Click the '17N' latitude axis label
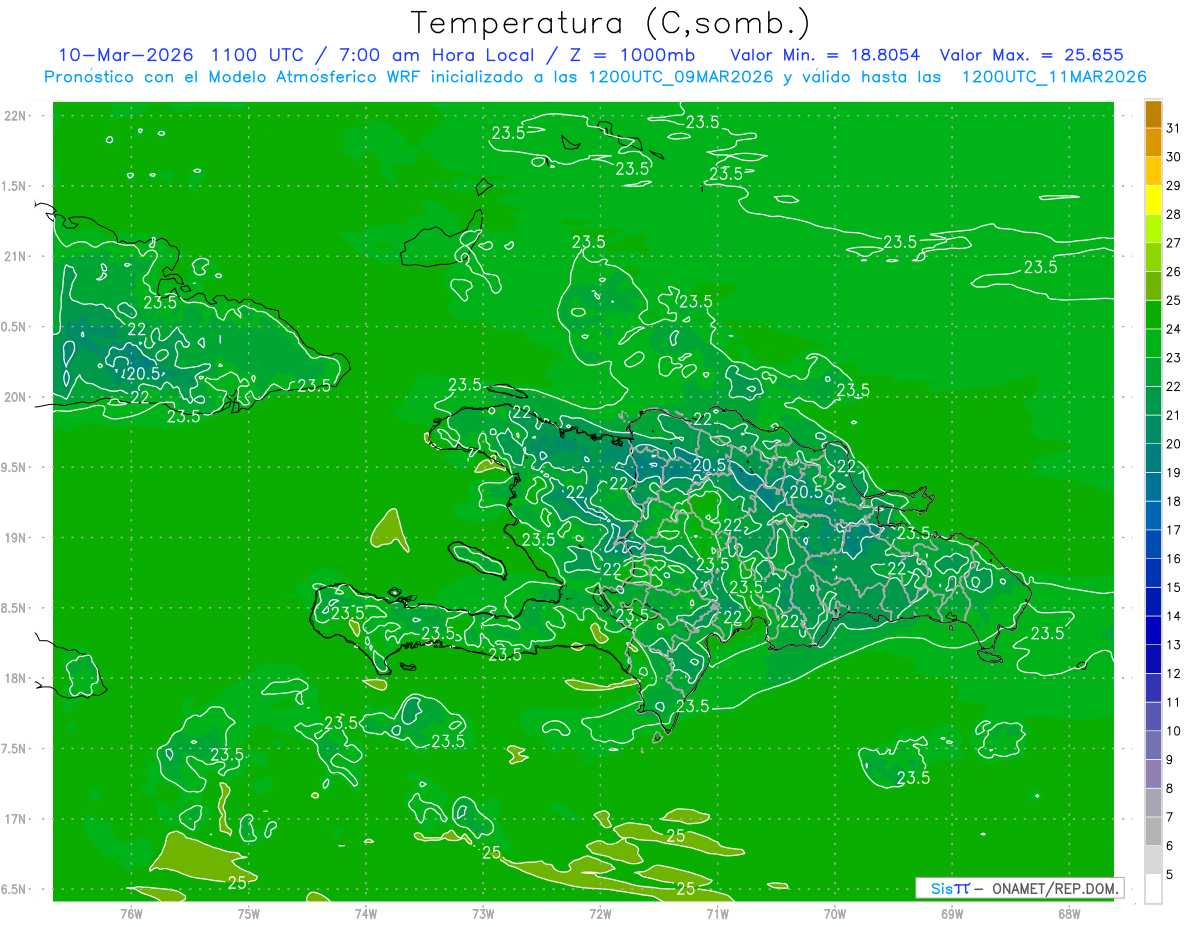 [16, 819]
